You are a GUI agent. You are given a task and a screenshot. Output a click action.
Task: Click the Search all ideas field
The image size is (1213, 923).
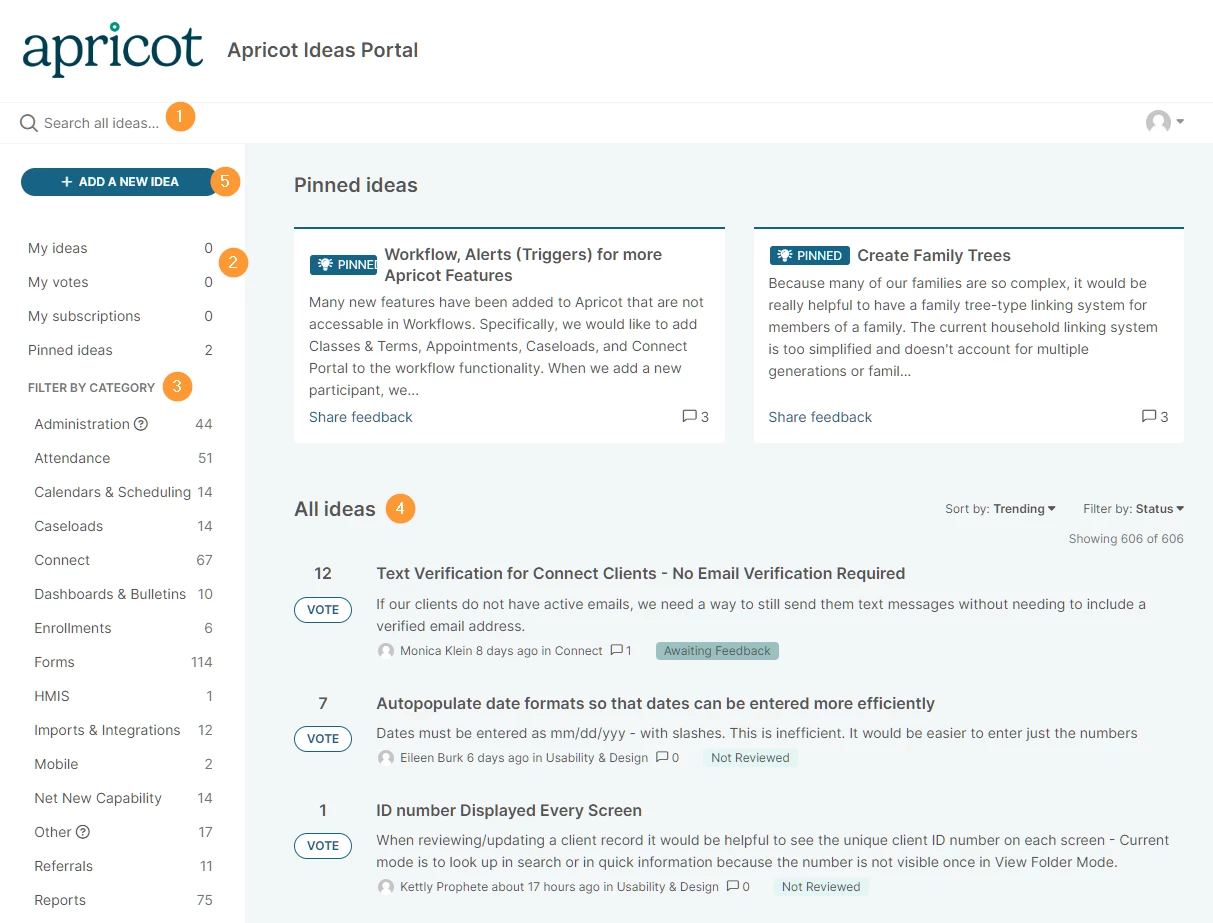(101, 123)
